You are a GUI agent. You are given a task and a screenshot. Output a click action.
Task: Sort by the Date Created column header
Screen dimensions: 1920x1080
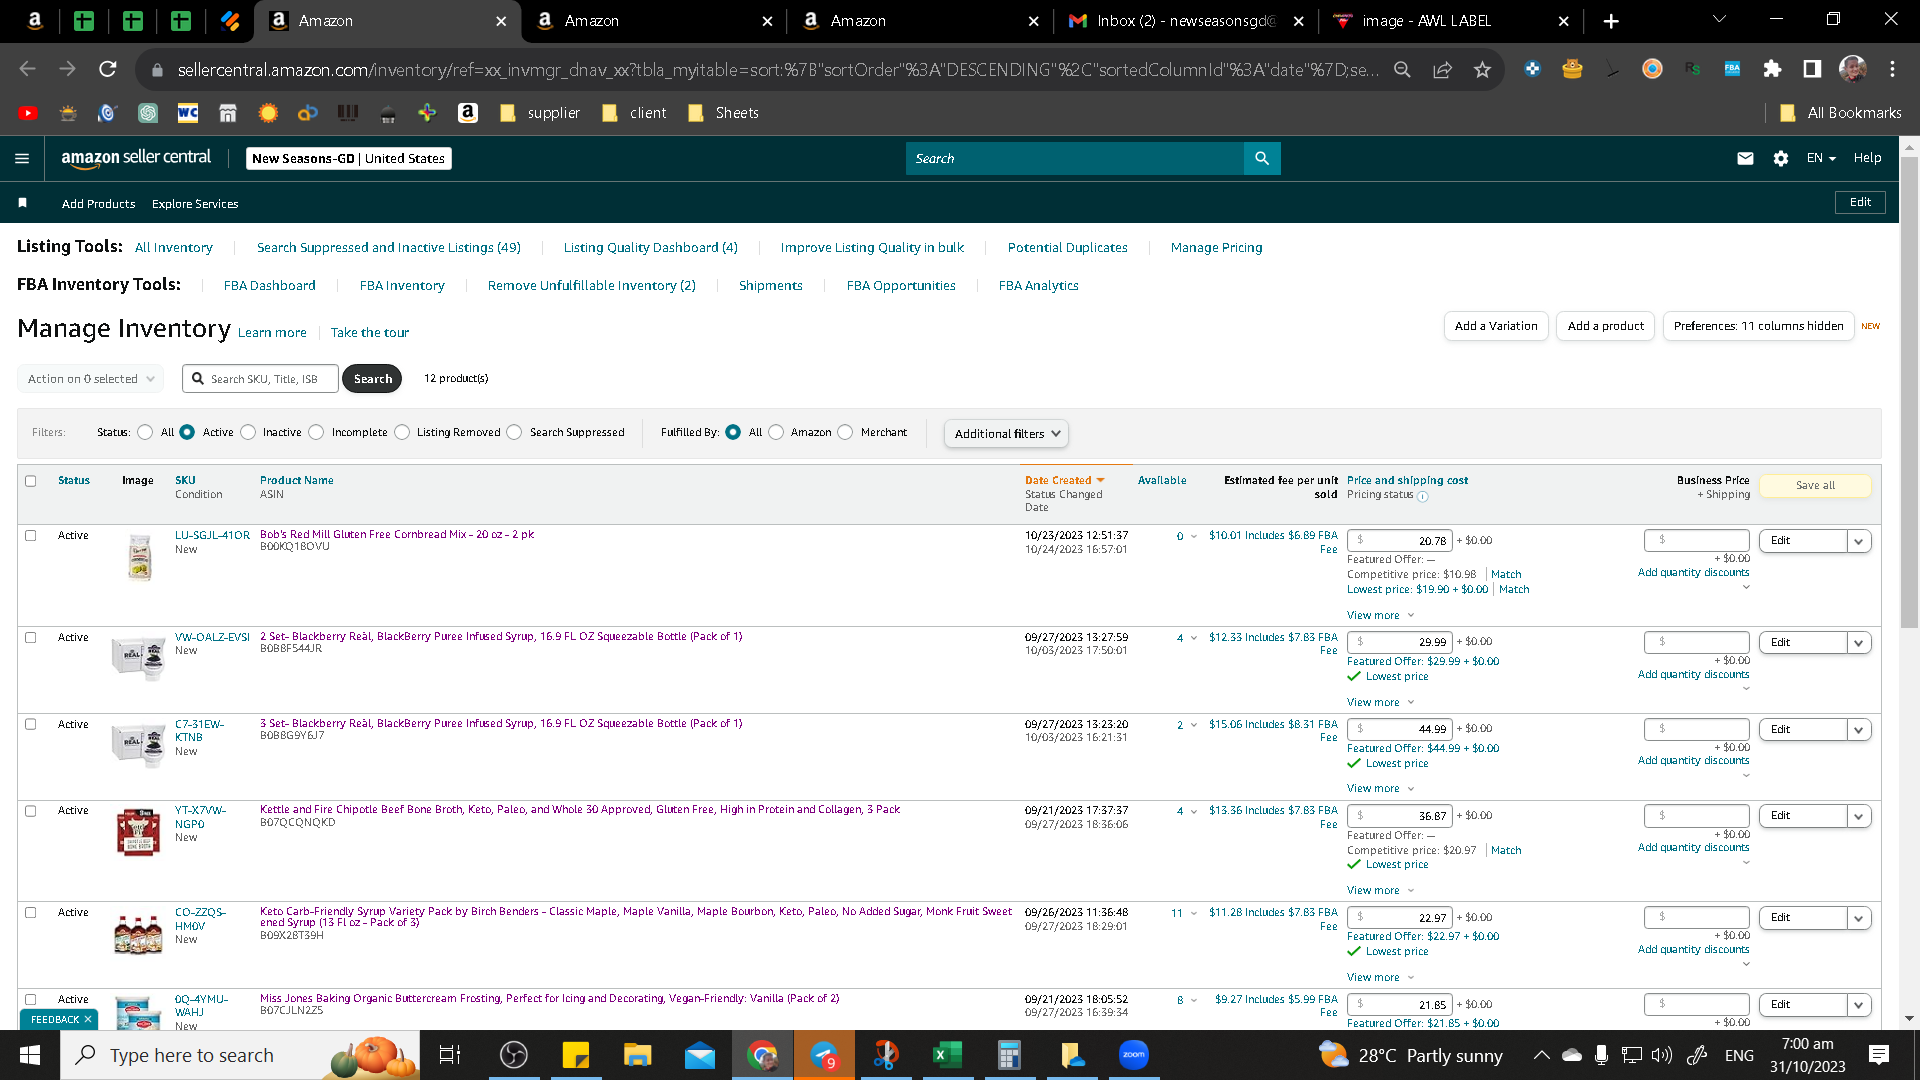click(x=1064, y=481)
